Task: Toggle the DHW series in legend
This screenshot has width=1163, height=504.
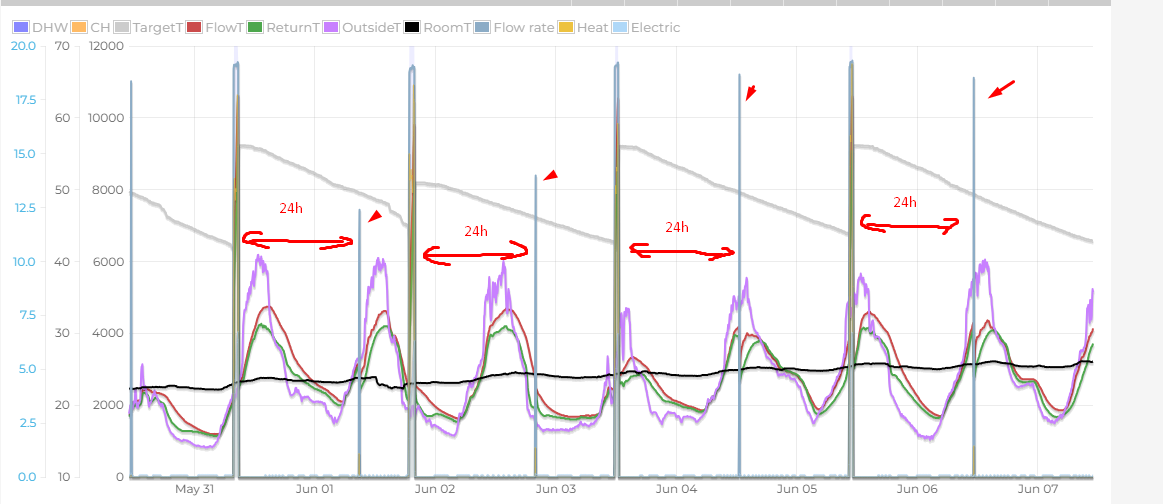Action: (x=46, y=28)
